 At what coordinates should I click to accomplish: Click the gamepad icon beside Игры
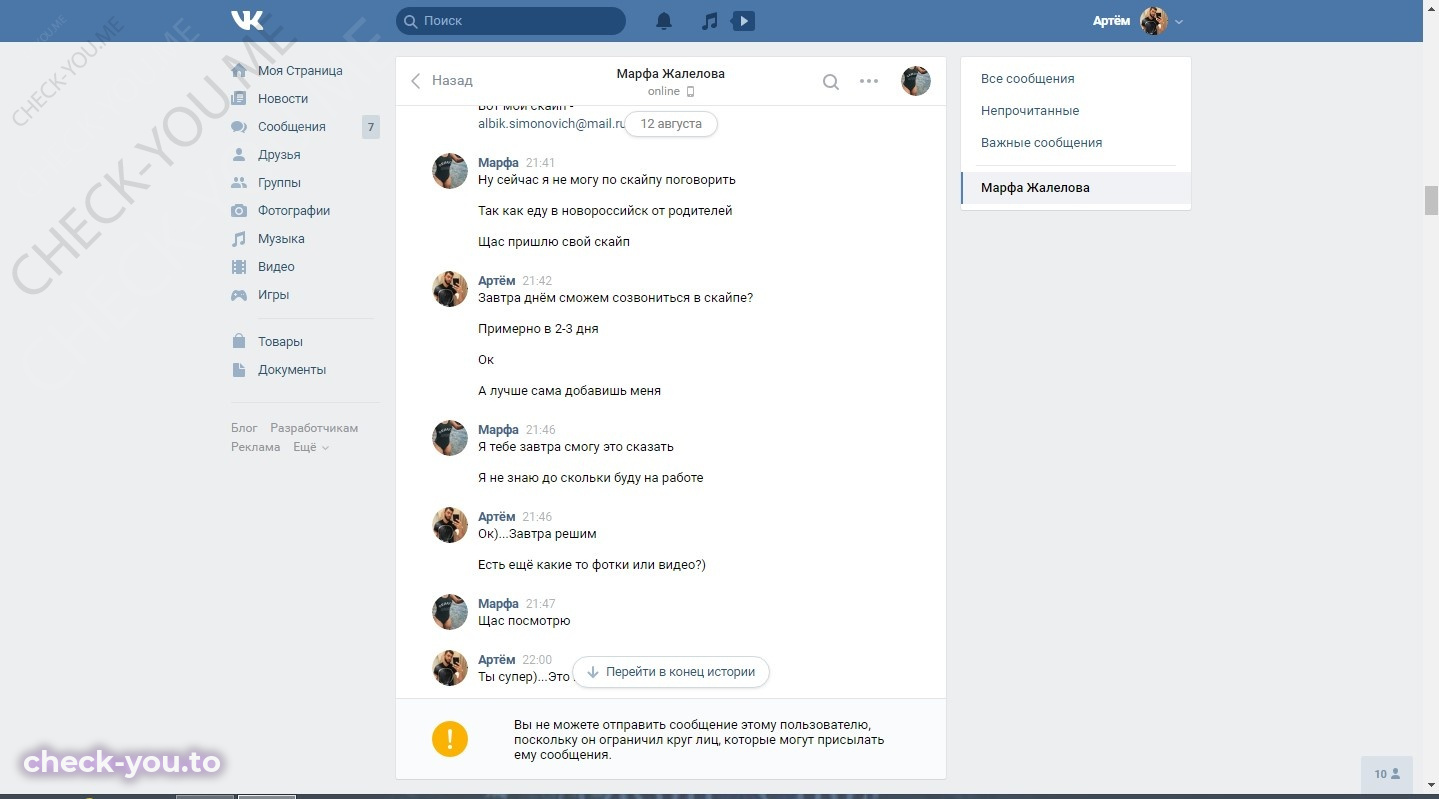(x=239, y=295)
